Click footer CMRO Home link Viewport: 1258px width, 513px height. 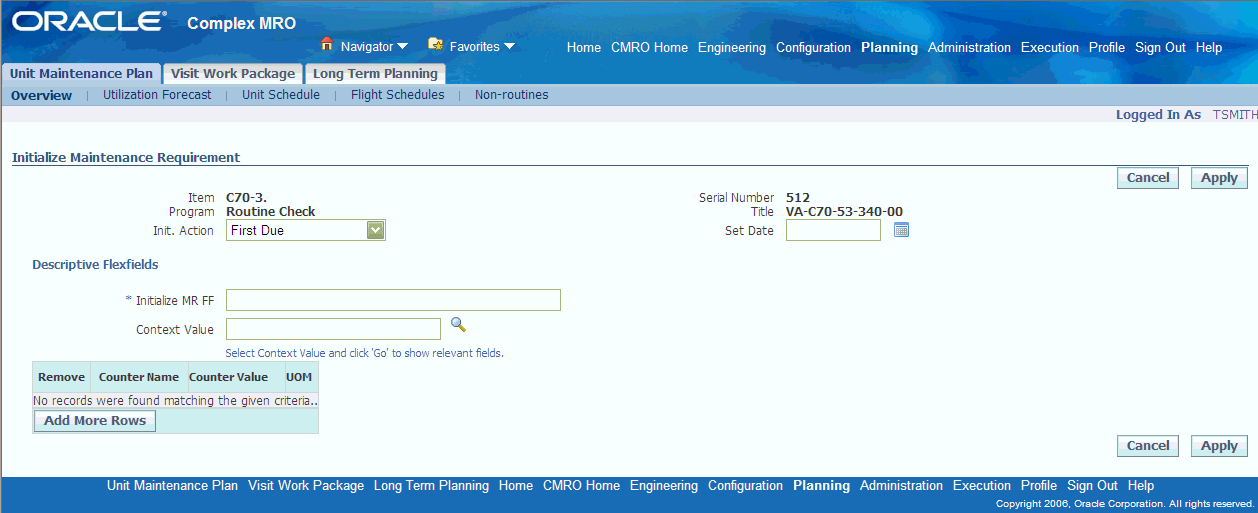click(x=582, y=485)
